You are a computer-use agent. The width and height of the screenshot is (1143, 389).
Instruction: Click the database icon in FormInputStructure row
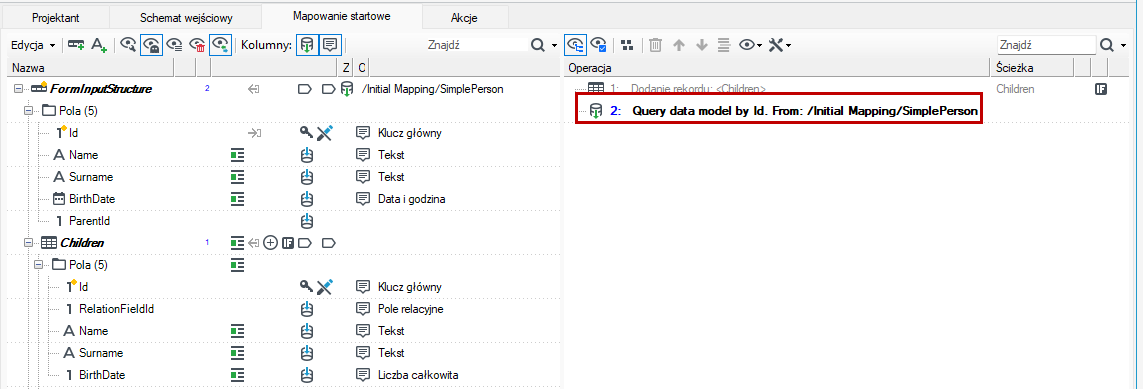(348, 89)
